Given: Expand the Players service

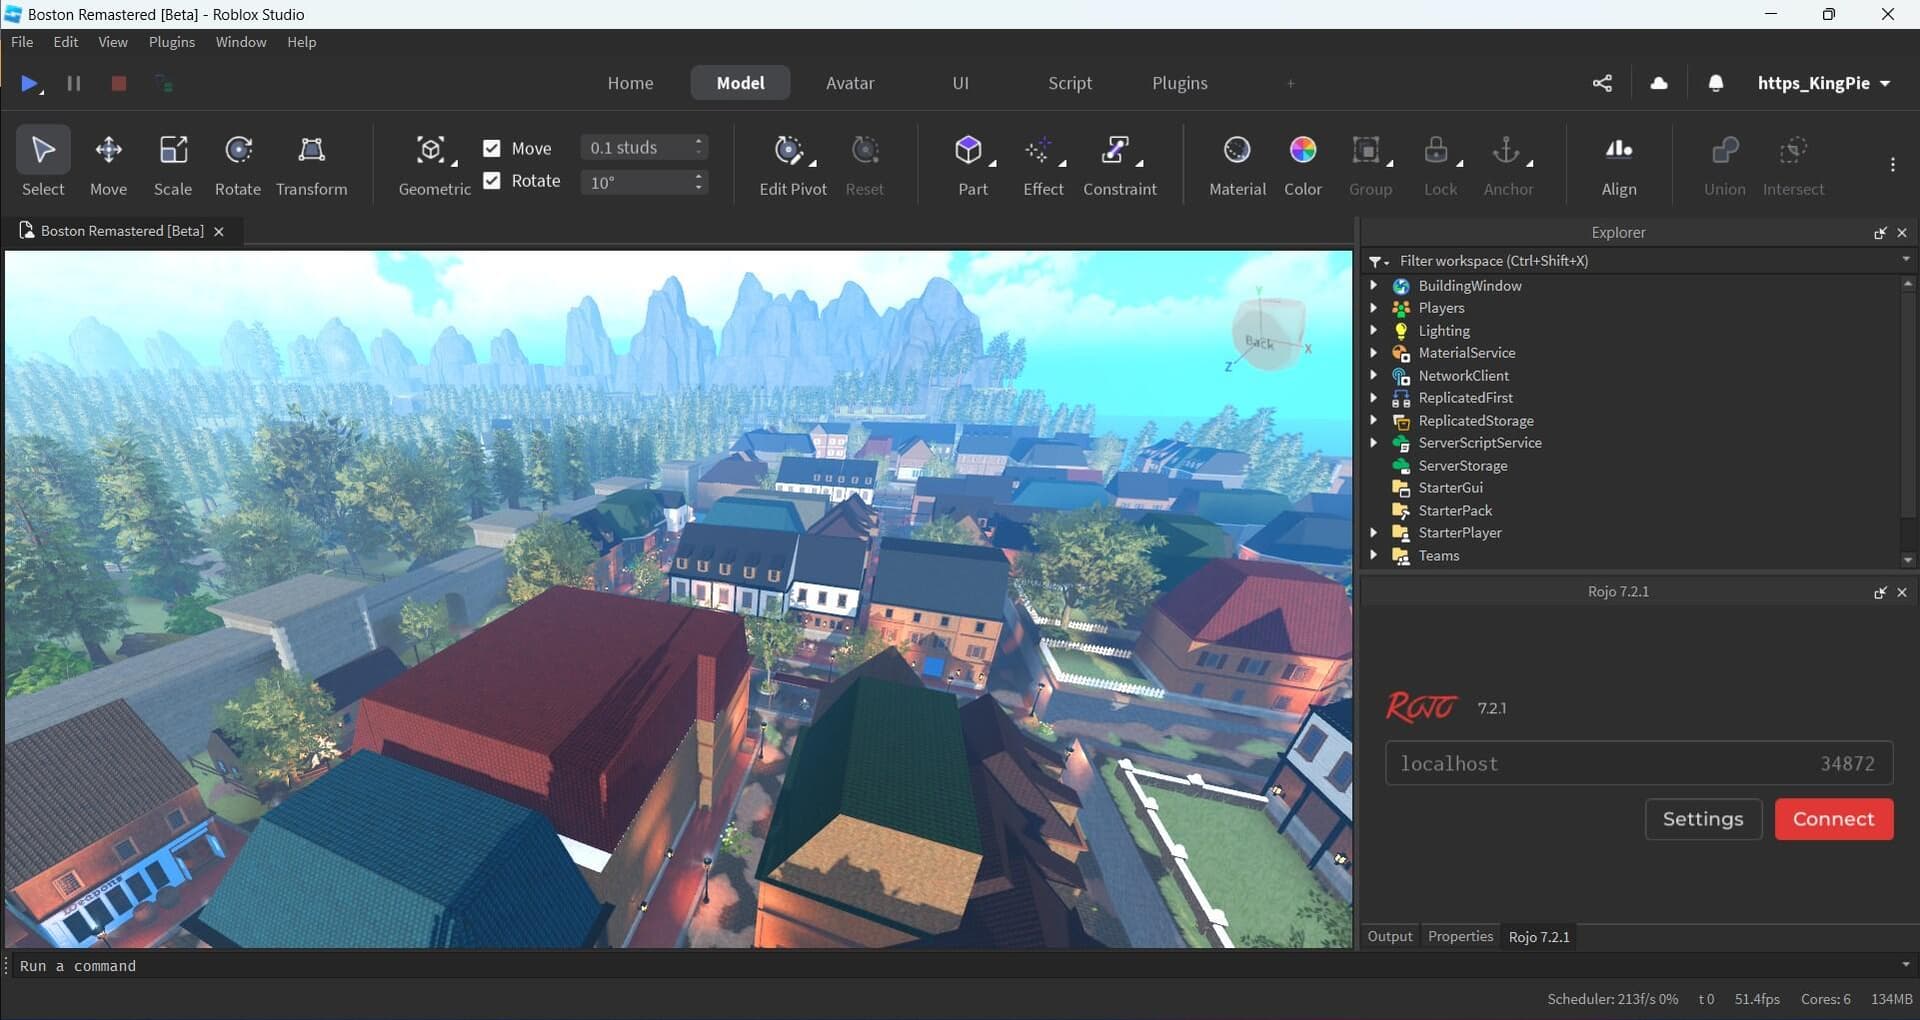Looking at the screenshot, I should point(1374,308).
